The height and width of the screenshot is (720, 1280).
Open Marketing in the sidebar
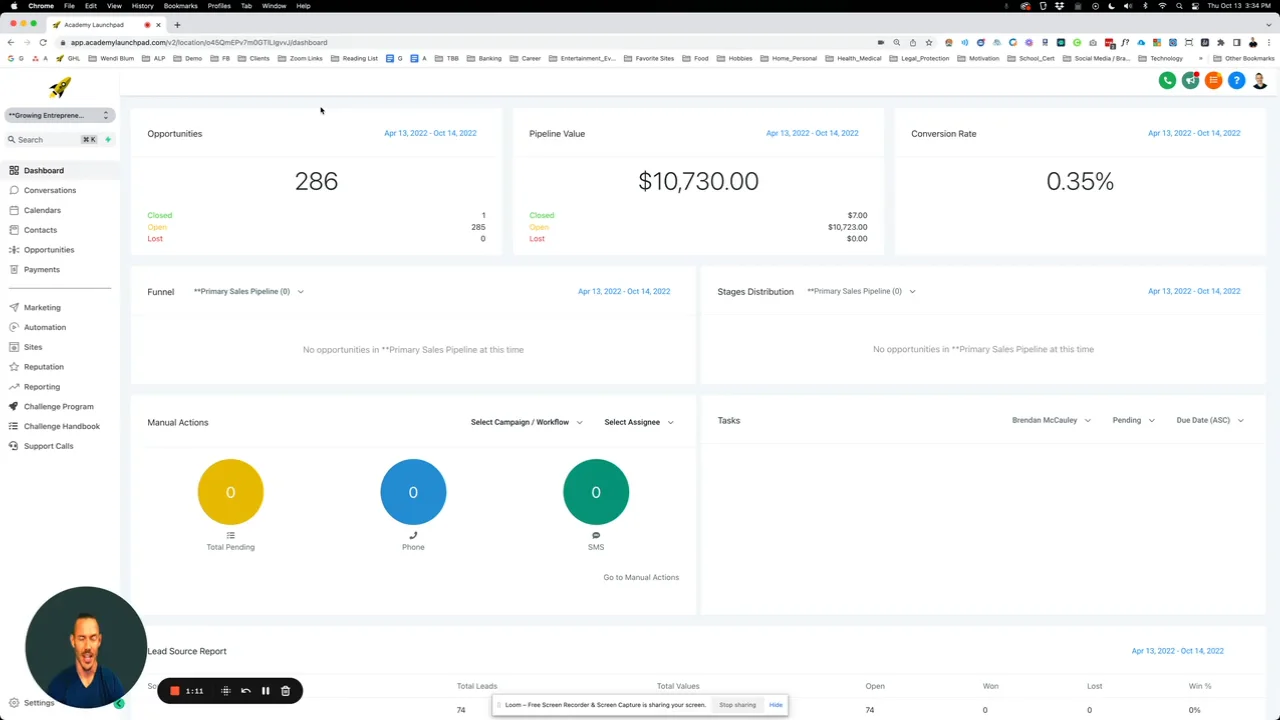click(42, 308)
